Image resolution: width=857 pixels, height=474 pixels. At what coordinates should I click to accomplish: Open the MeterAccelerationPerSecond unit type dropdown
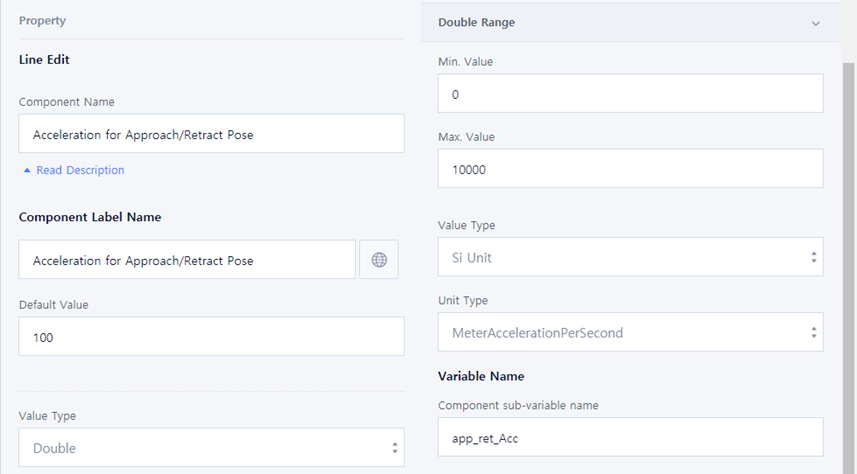coord(630,332)
